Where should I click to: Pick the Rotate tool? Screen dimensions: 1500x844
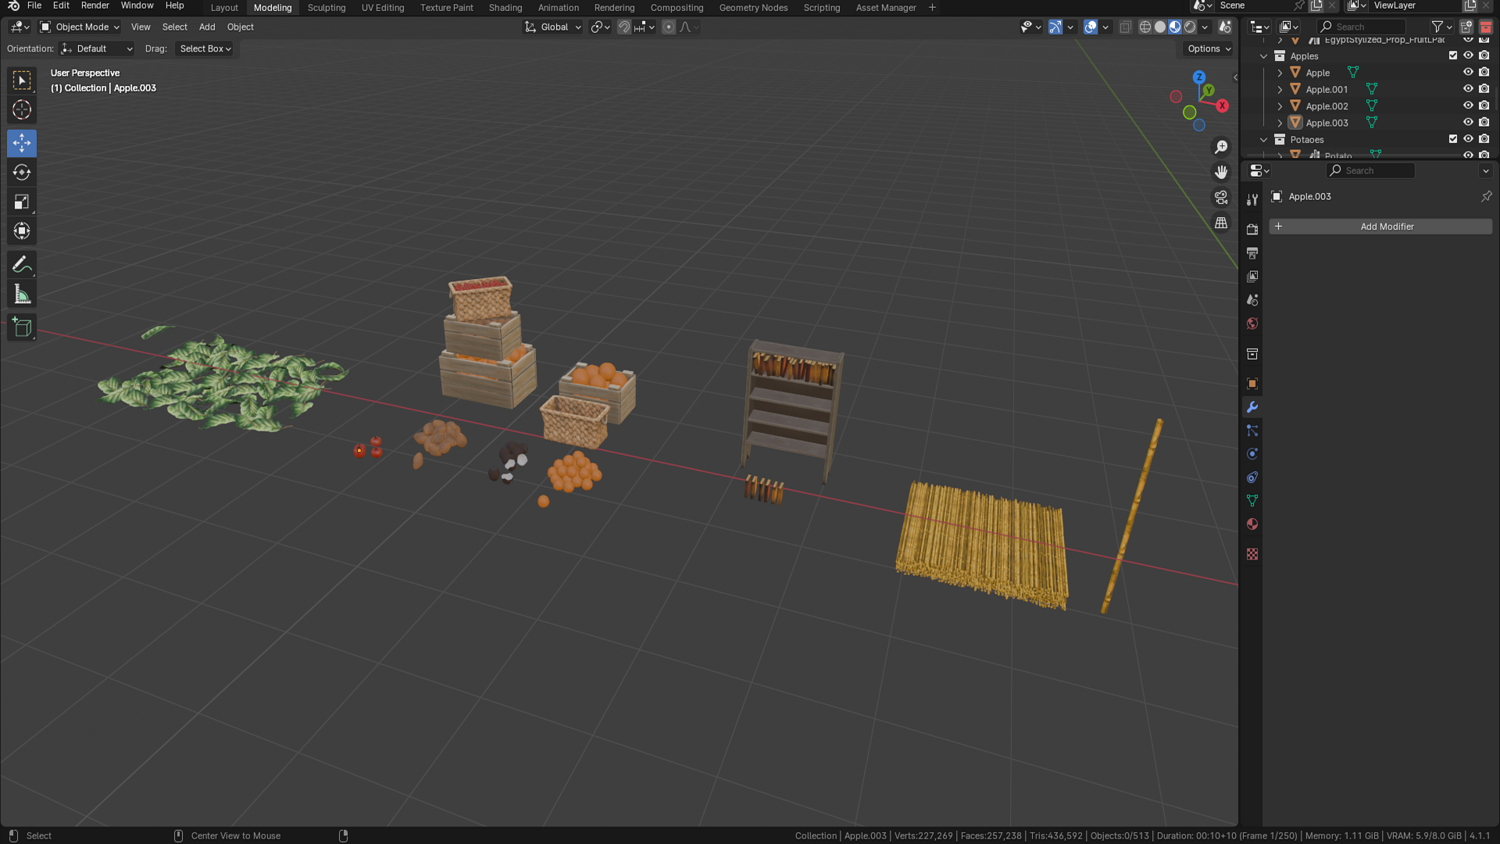point(22,172)
